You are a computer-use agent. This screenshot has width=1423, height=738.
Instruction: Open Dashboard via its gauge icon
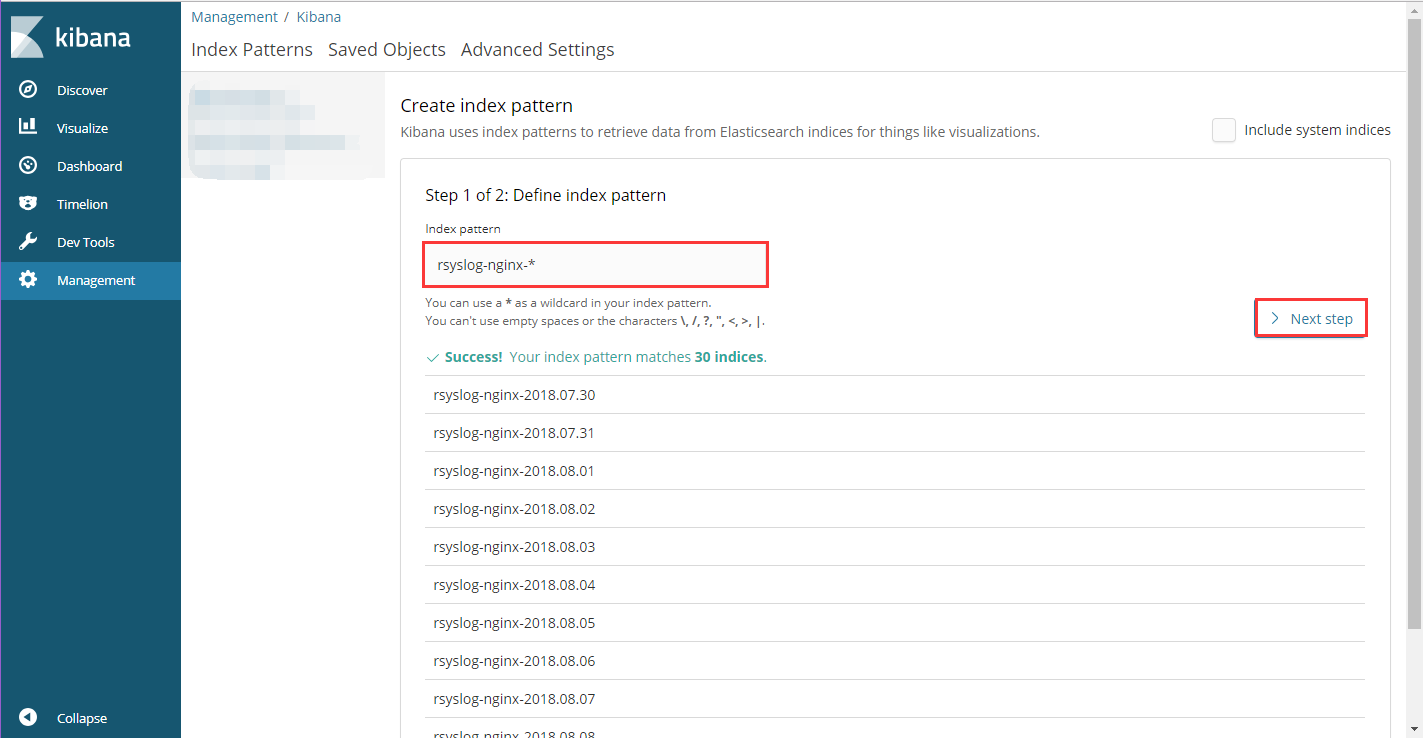pyautogui.click(x=28, y=166)
